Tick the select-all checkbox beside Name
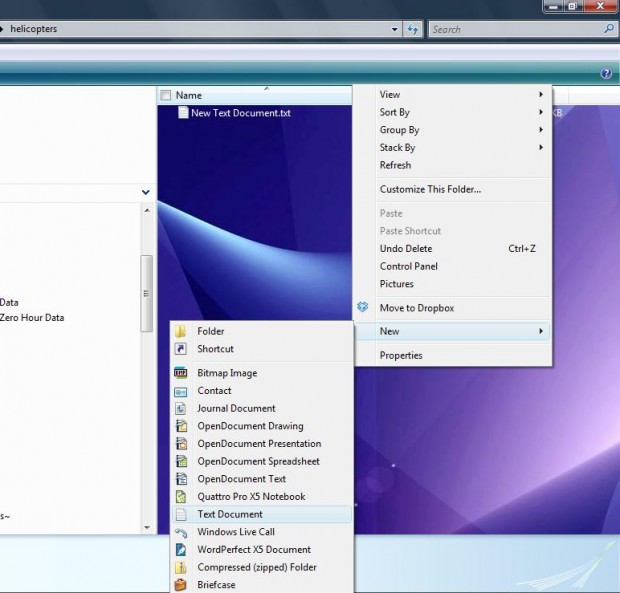 coord(166,95)
